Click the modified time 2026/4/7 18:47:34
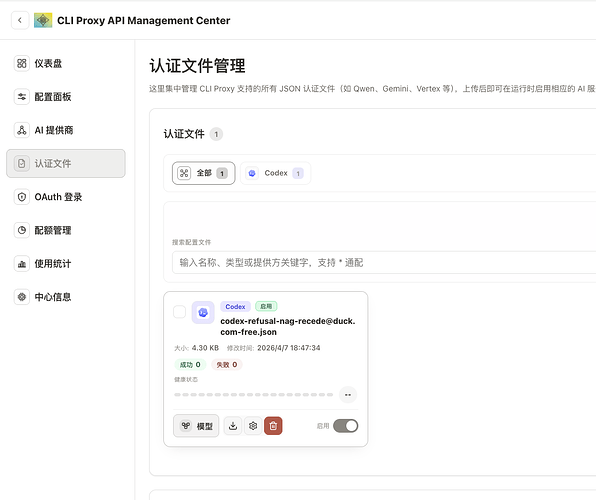This screenshot has width=596, height=500. 289,348
